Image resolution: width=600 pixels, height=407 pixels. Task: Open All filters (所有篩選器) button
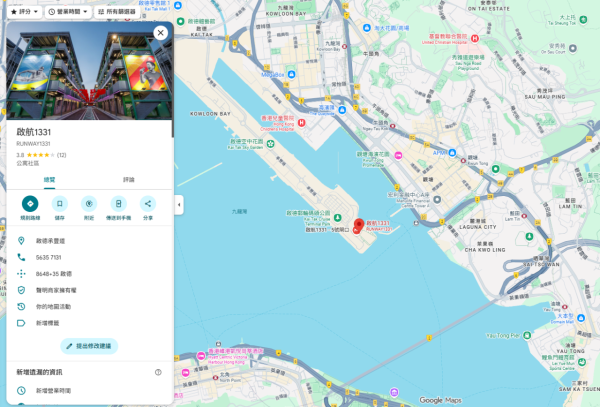(x=117, y=12)
